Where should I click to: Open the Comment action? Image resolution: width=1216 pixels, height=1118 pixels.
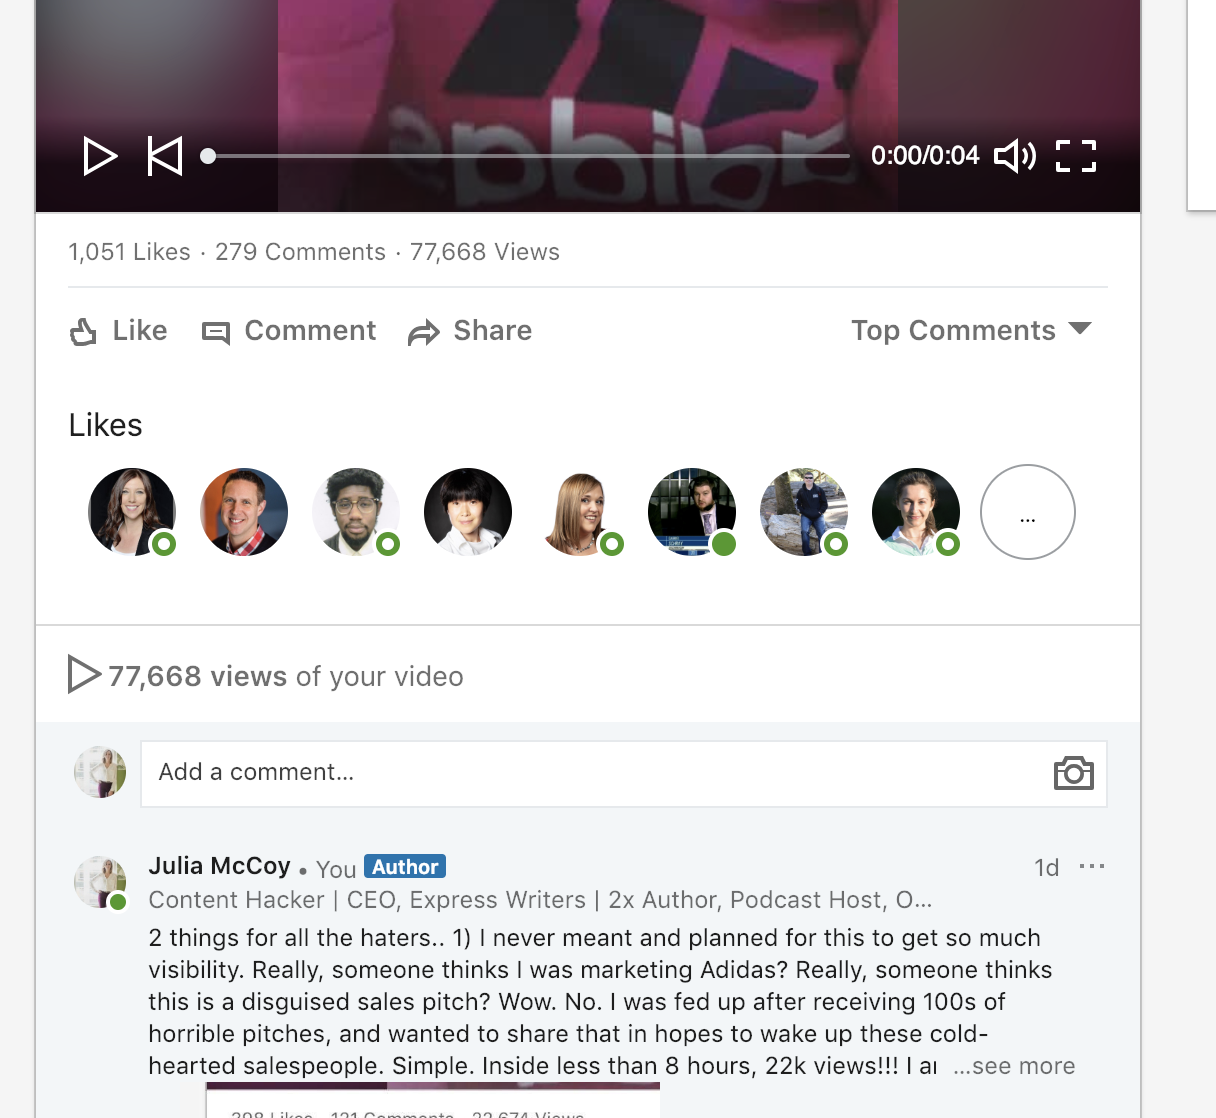click(289, 331)
